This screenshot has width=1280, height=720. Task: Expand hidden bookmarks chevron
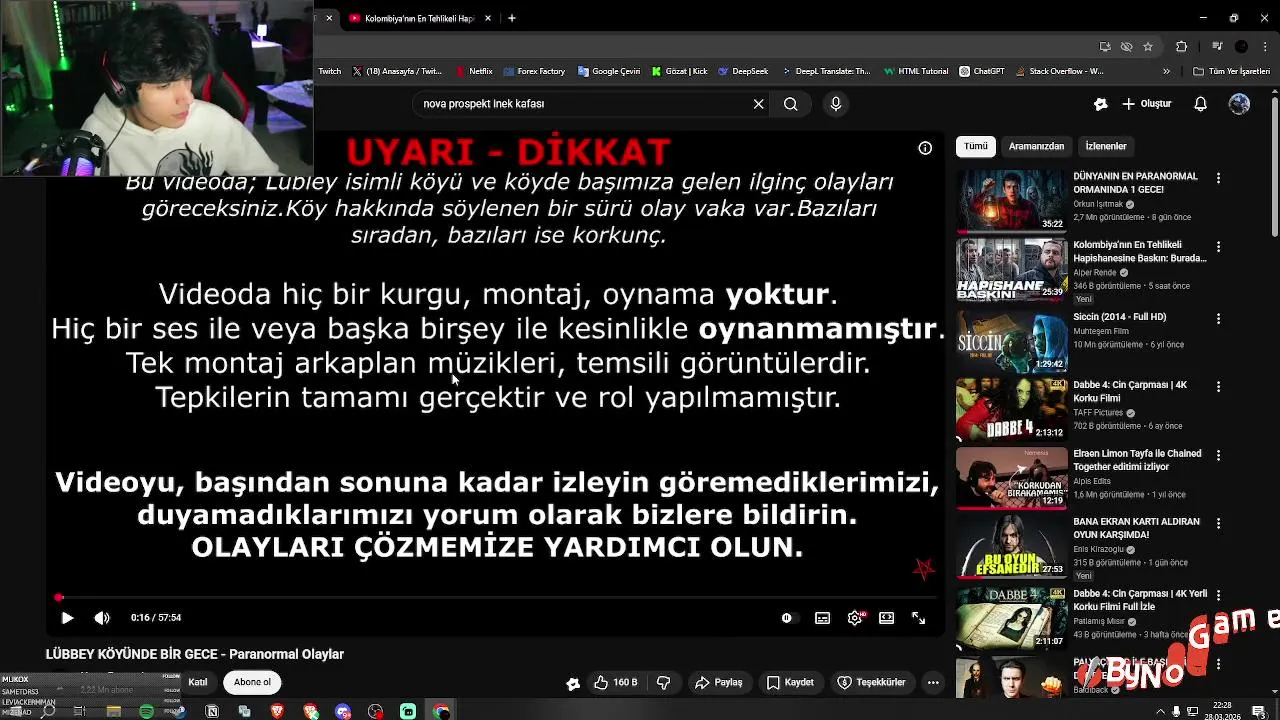coord(1166,72)
